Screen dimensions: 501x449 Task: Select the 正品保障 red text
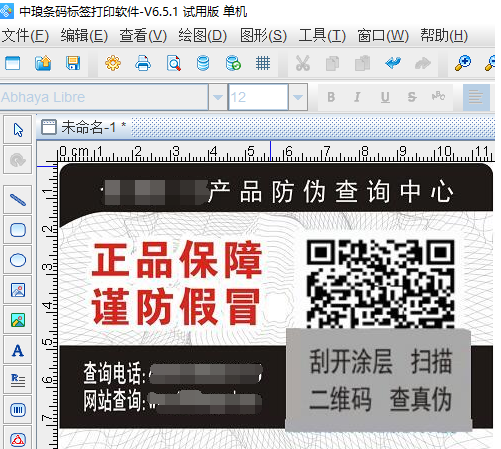coord(177,259)
